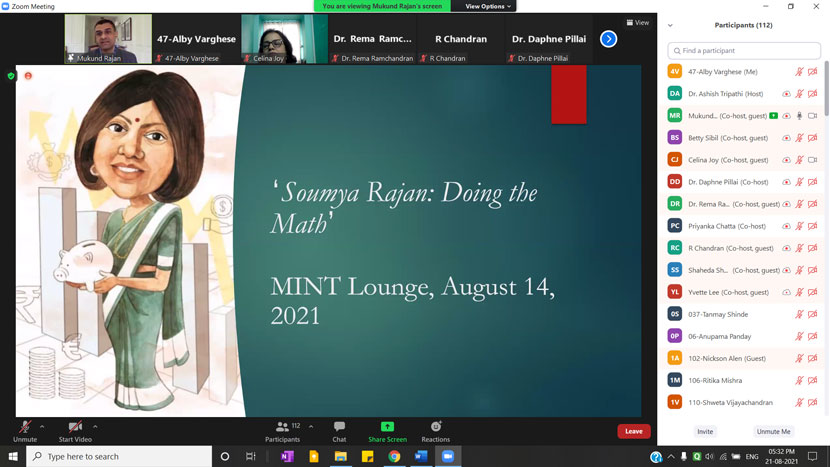Click camera icon for Celina Joy row
The image size is (830, 467).
(x=813, y=160)
